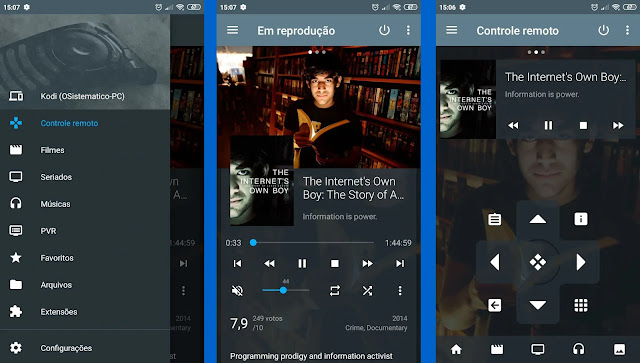This screenshot has width=640, height=363.
Task: Click the clapperboard icon beside Filmes
Action: pyautogui.click(x=16, y=150)
